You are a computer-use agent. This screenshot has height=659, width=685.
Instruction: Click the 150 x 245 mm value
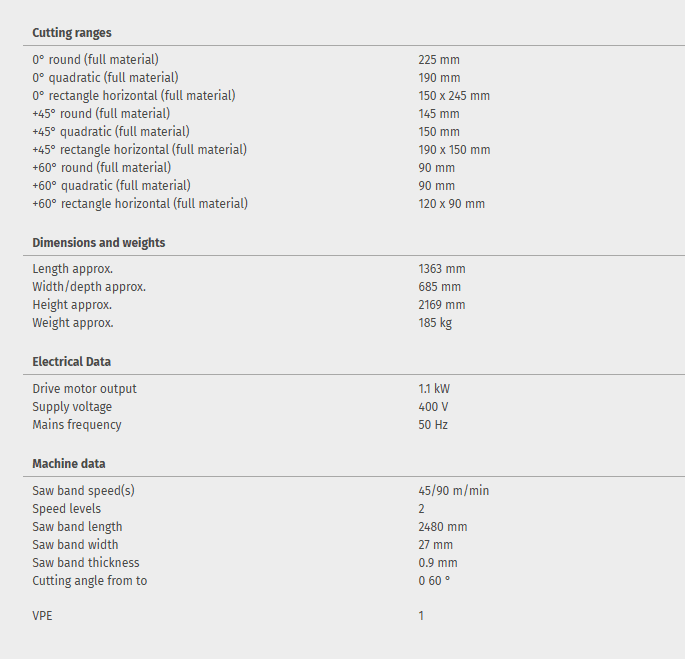[454, 96]
